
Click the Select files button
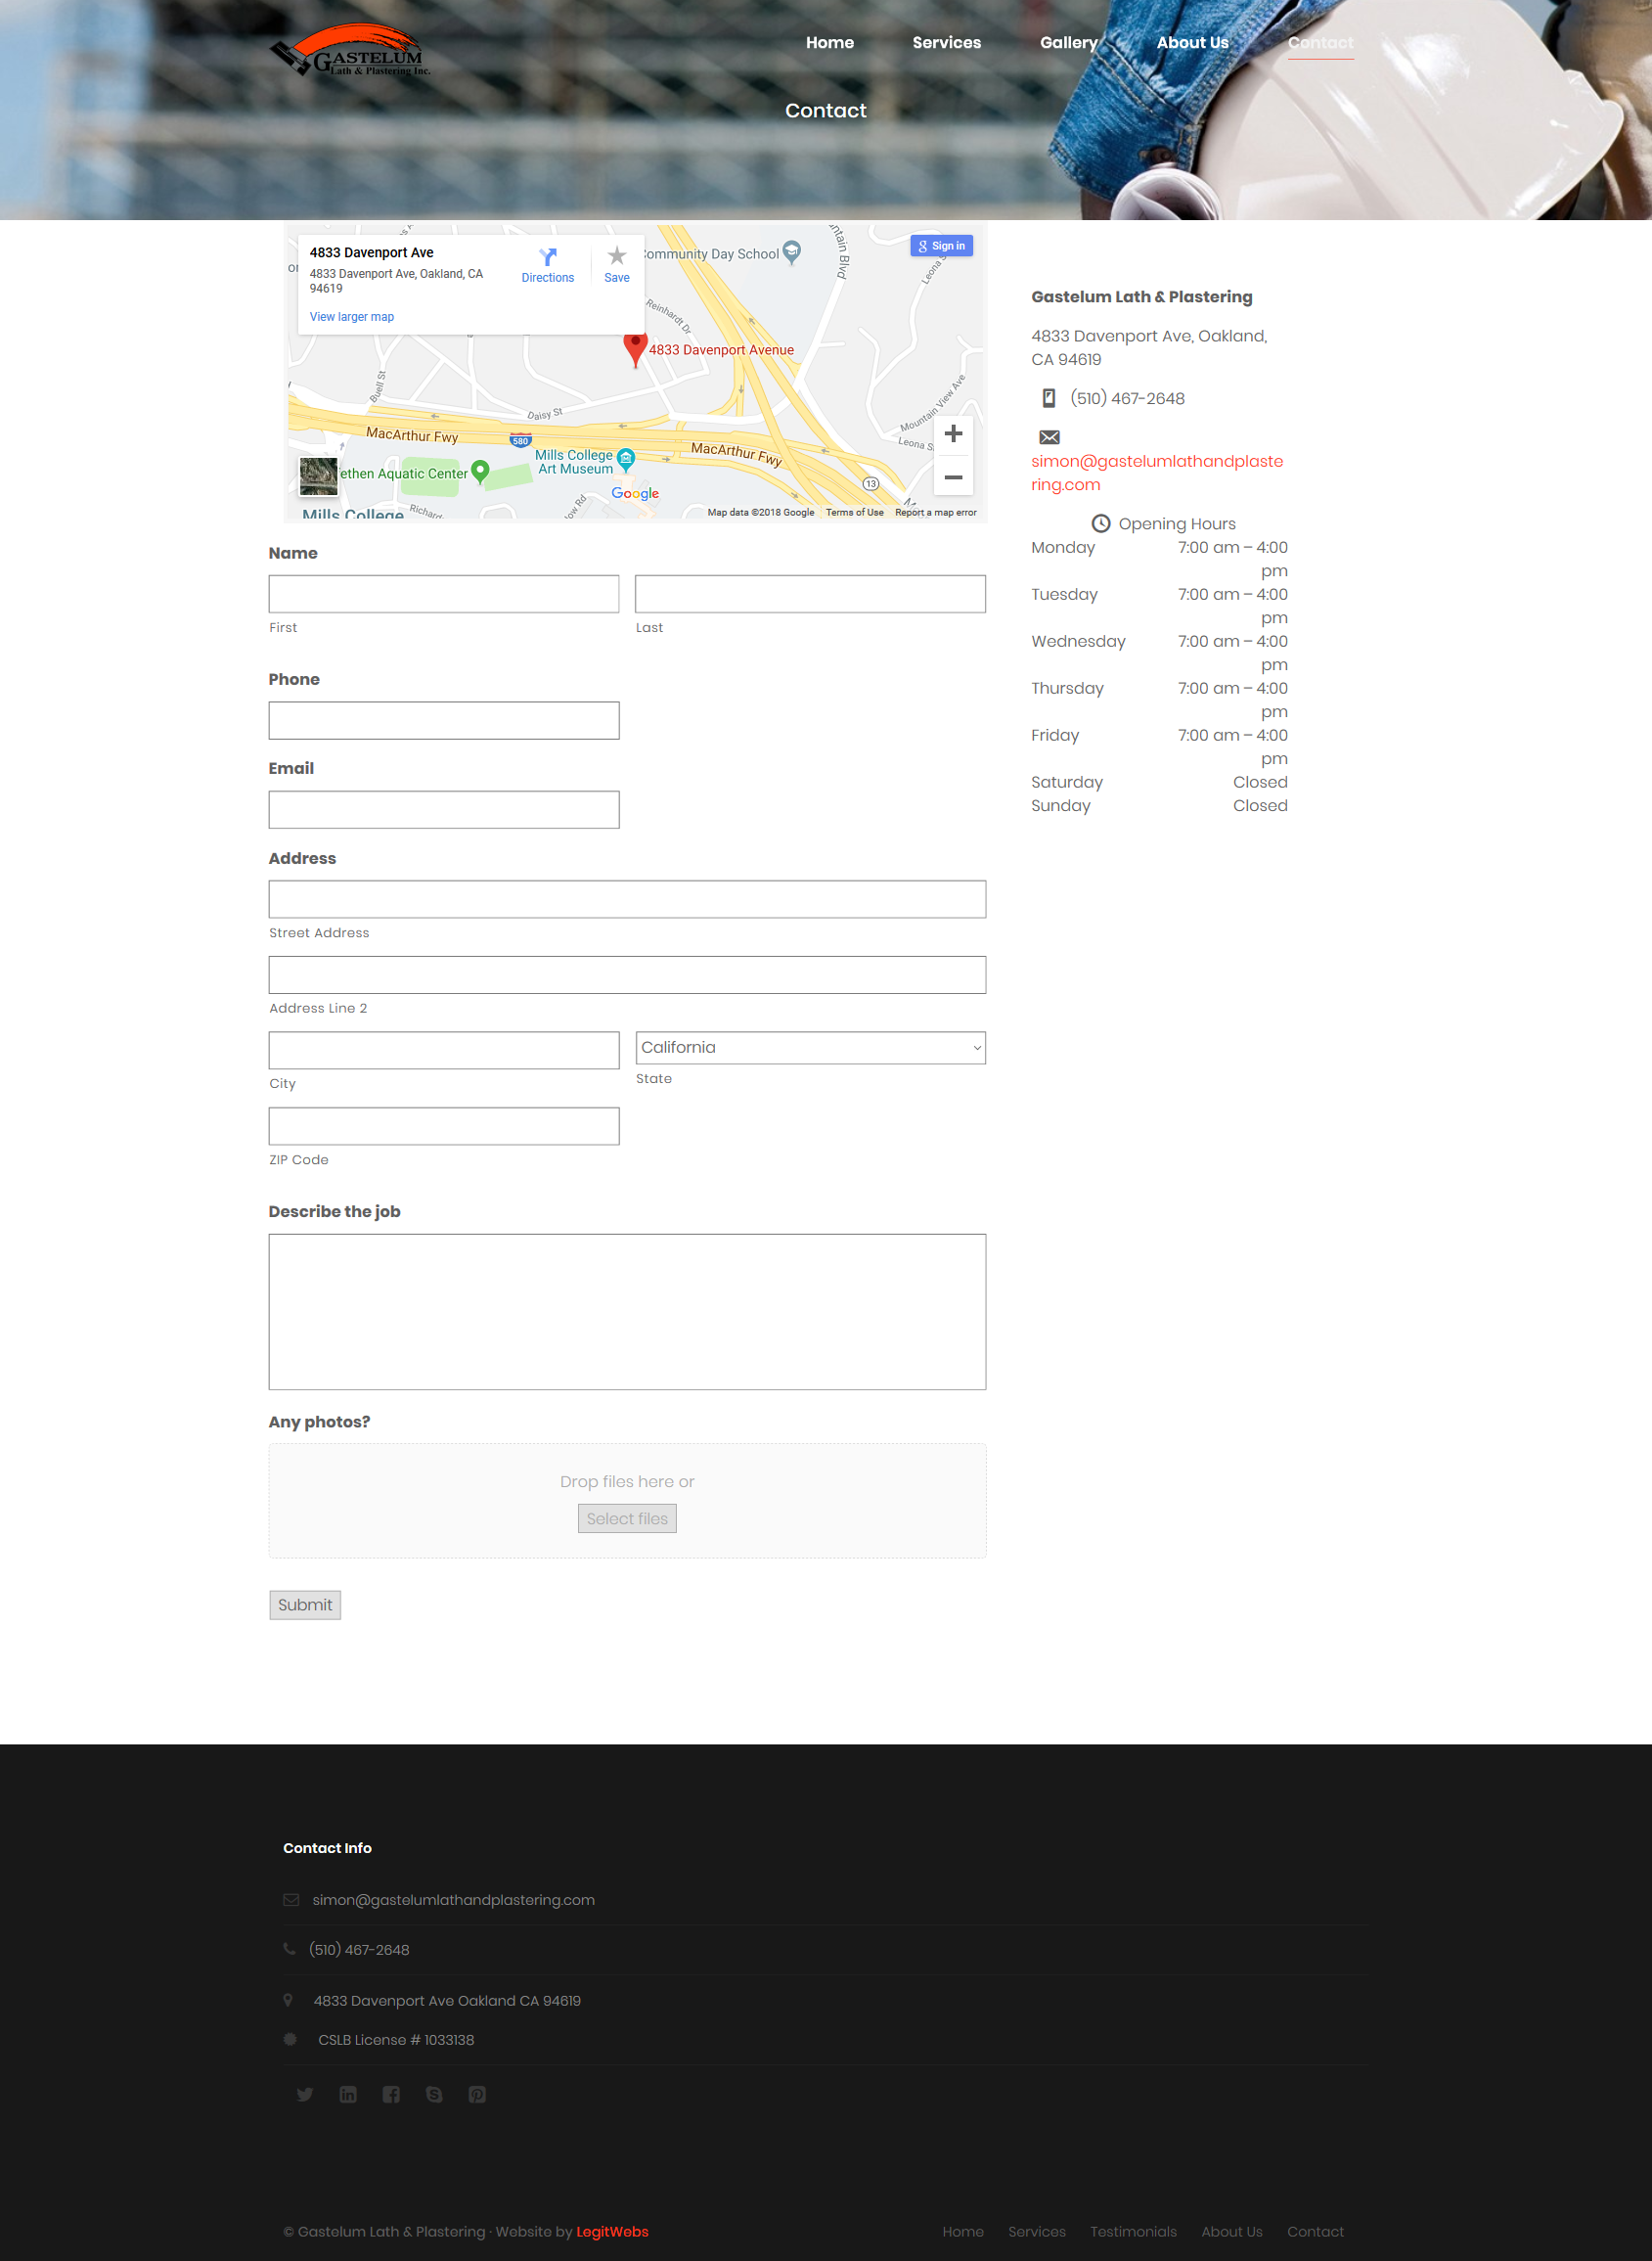pos(627,1519)
